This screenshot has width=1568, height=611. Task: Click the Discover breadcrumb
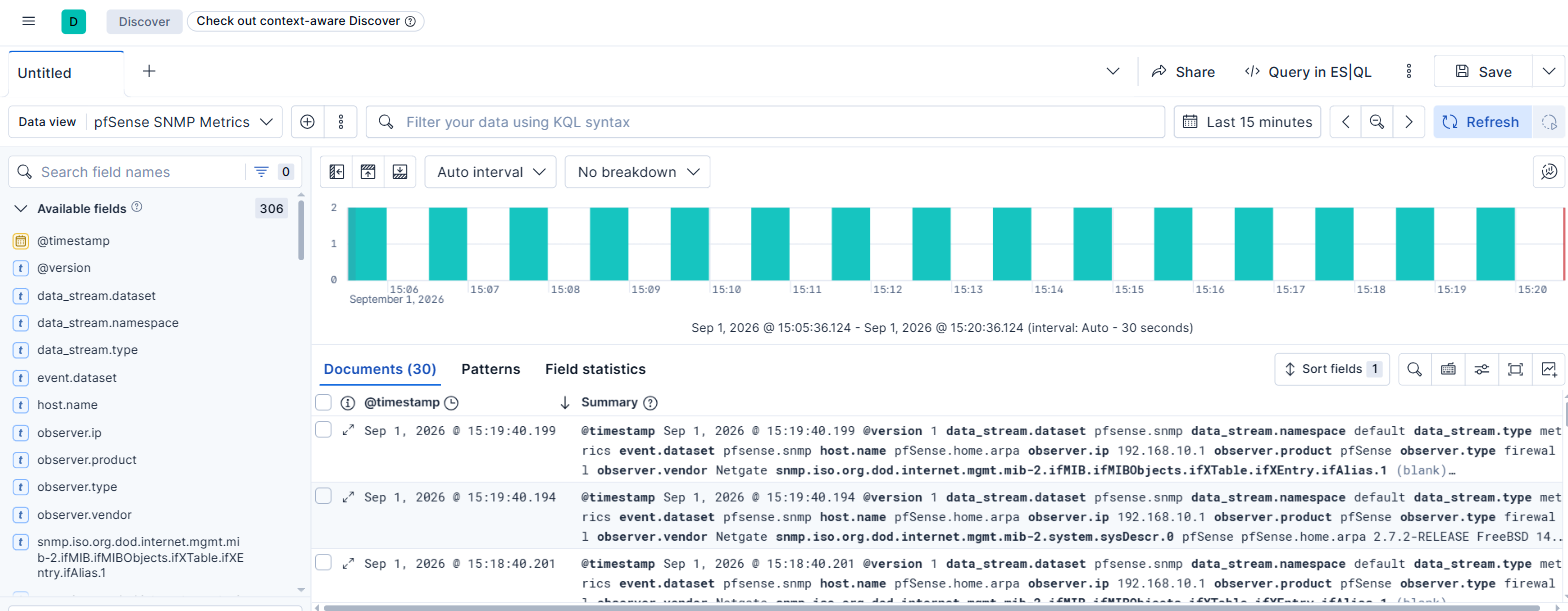coord(144,21)
